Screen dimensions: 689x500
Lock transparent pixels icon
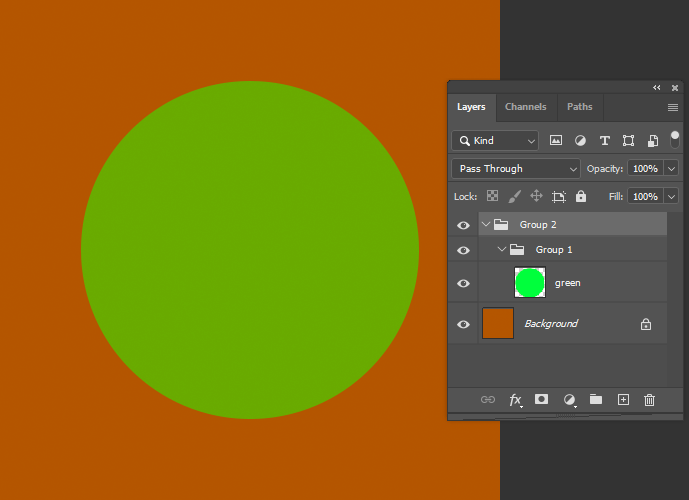(492, 196)
